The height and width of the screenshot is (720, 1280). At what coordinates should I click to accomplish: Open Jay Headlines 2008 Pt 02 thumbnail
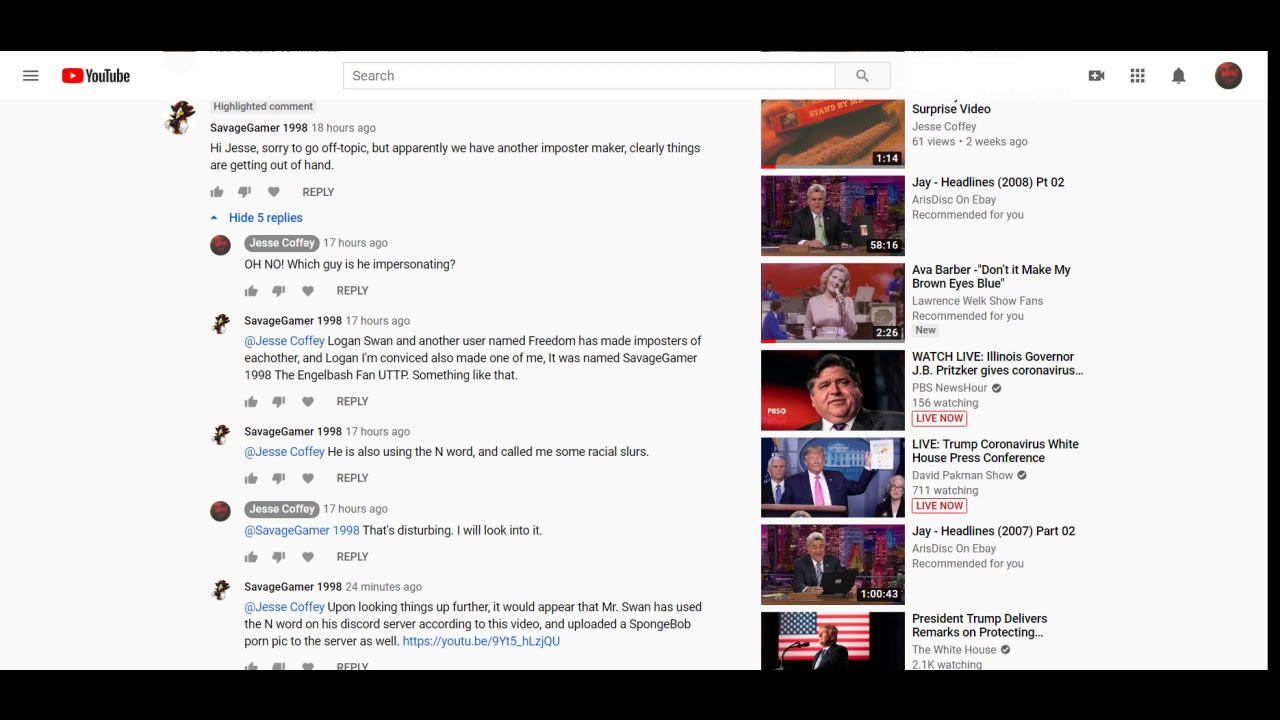tap(833, 216)
